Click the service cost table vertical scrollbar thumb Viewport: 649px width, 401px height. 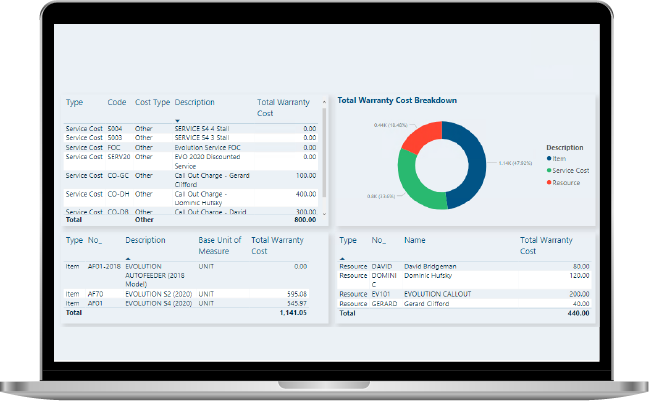tap(324, 152)
